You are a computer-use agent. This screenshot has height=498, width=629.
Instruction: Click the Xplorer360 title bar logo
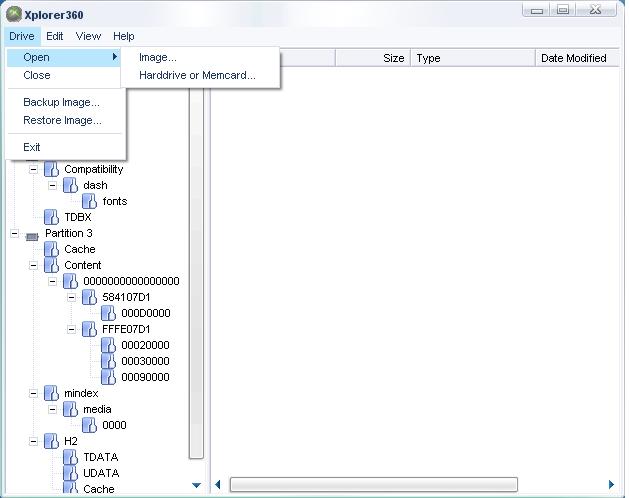click(x=14, y=14)
